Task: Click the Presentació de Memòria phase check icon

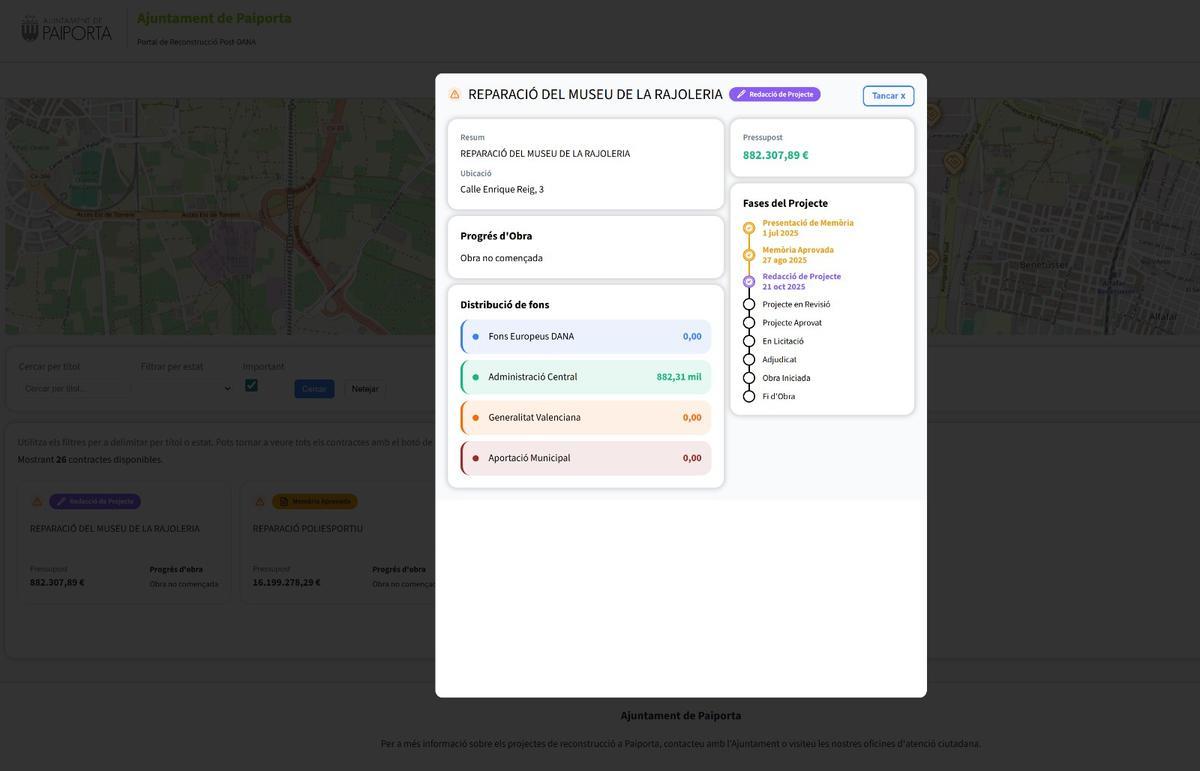Action: pos(749,228)
